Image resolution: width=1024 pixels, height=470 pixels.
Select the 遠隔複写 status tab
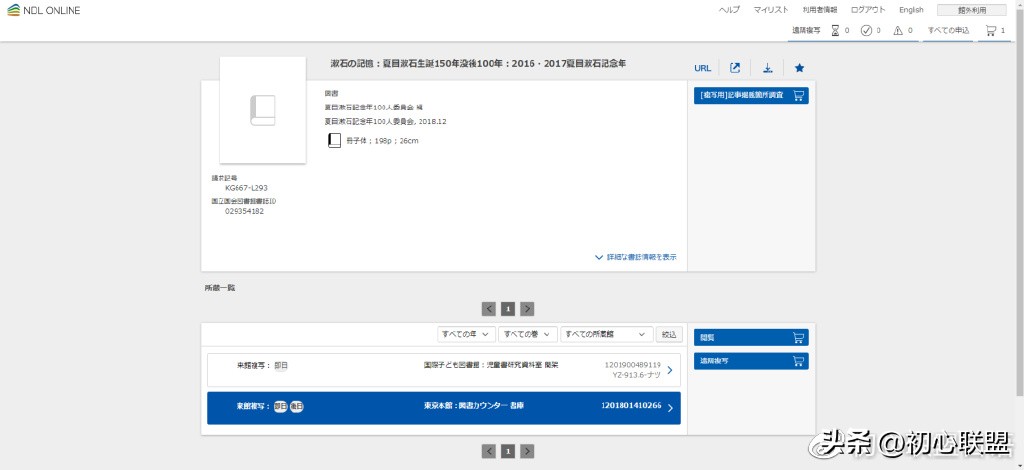click(x=806, y=30)
